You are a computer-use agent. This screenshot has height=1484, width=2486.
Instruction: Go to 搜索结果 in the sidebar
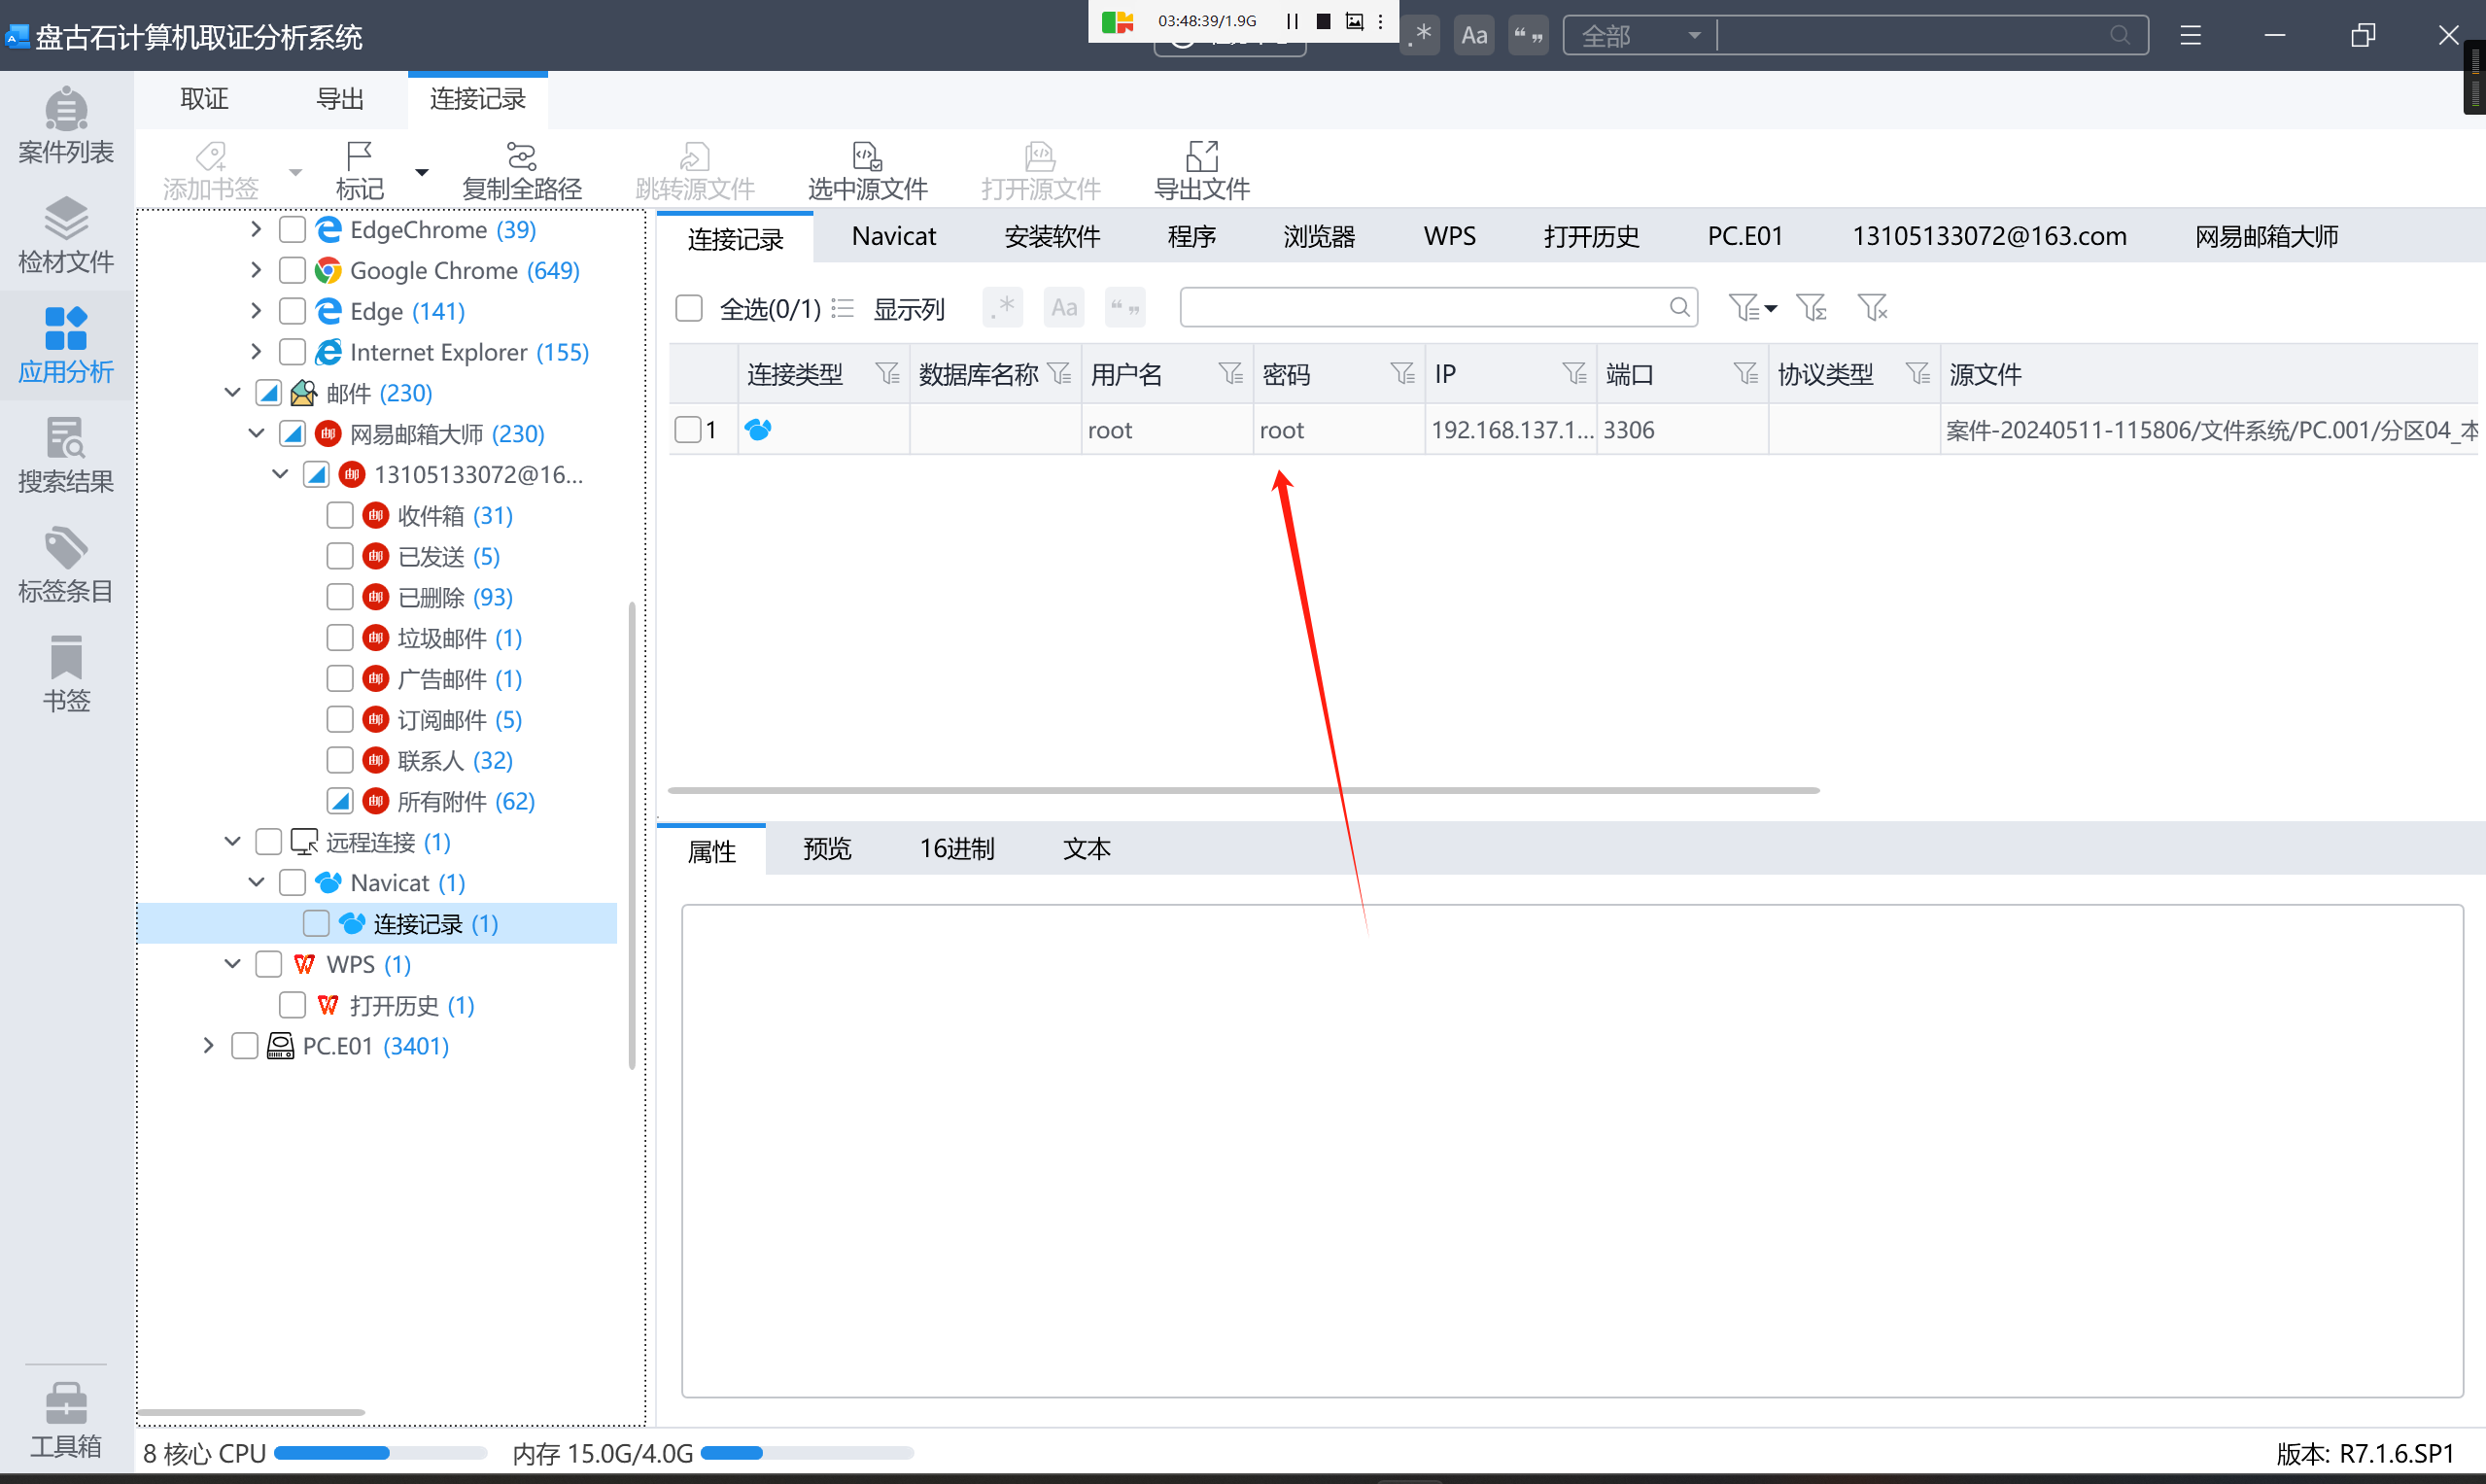pos(66,456)
